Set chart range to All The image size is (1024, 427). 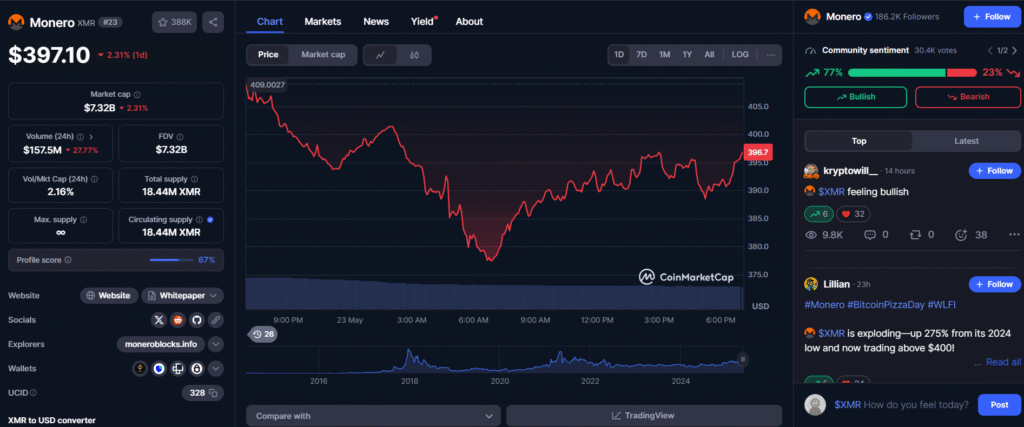click(x=709, y=55)
